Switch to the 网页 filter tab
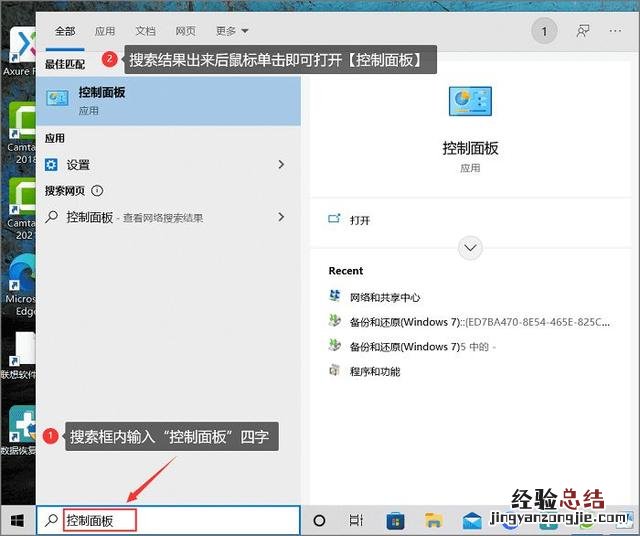The width and height of the screenshot is (640, 536). (x=187, y=32)
